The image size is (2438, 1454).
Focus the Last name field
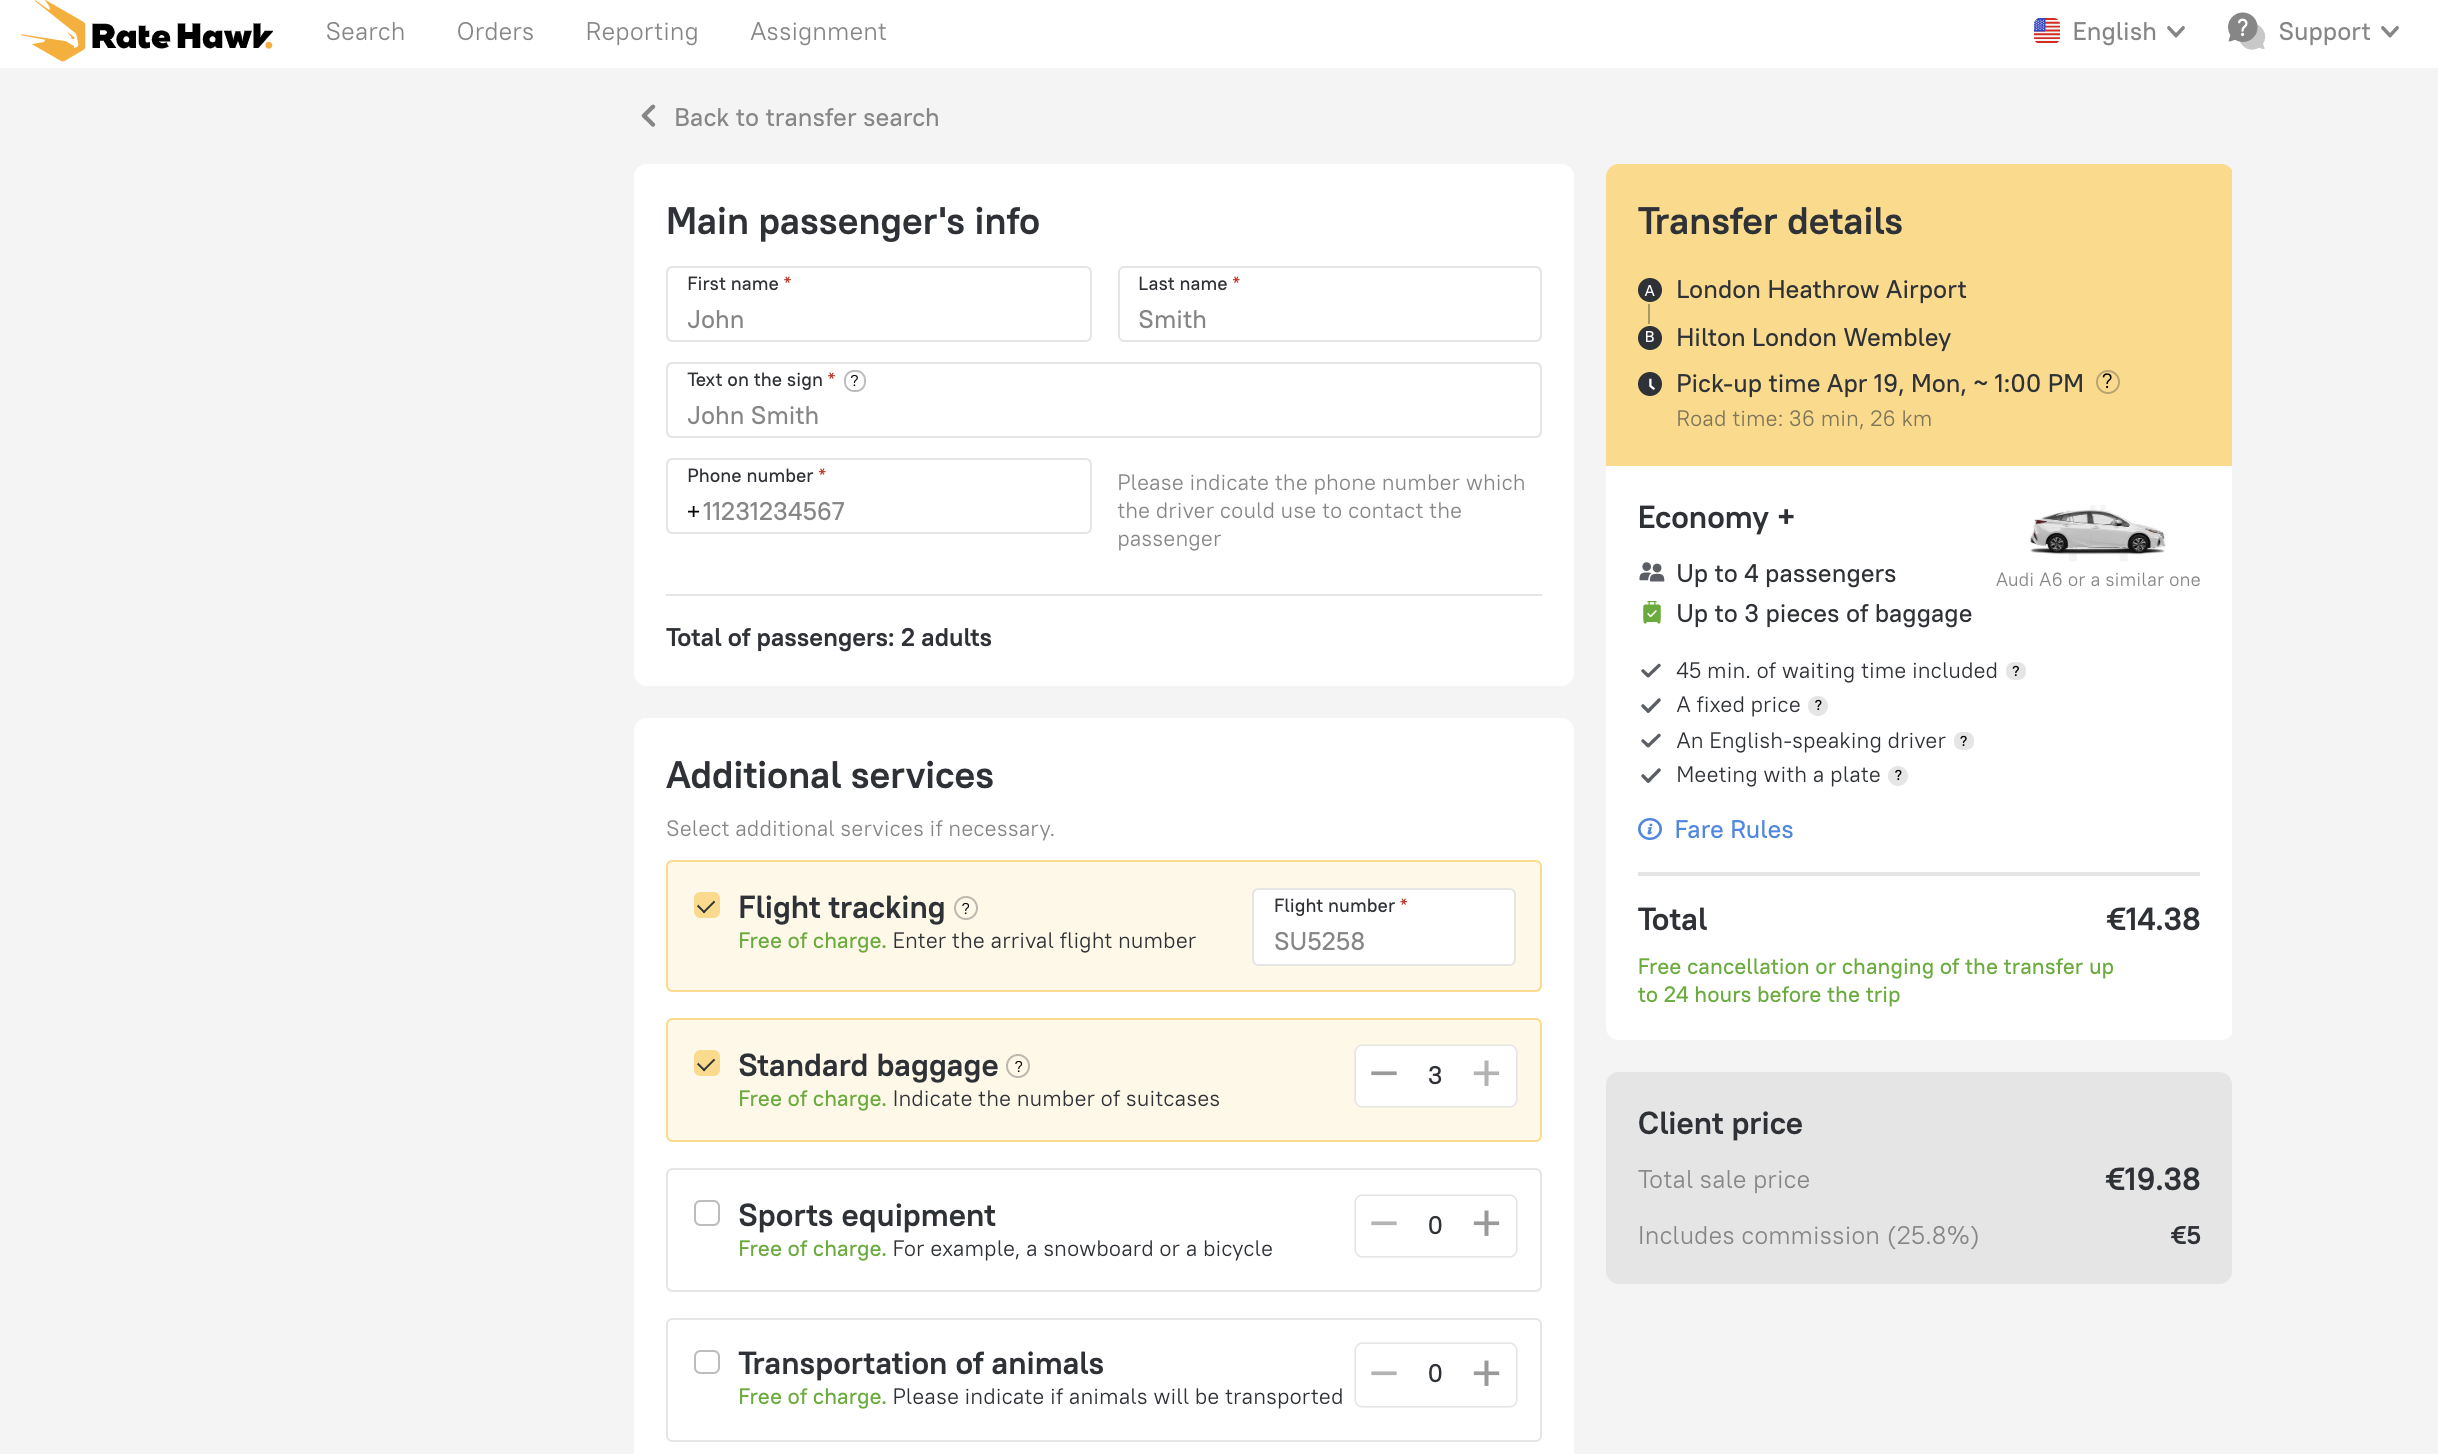(x=1330, y=304)
